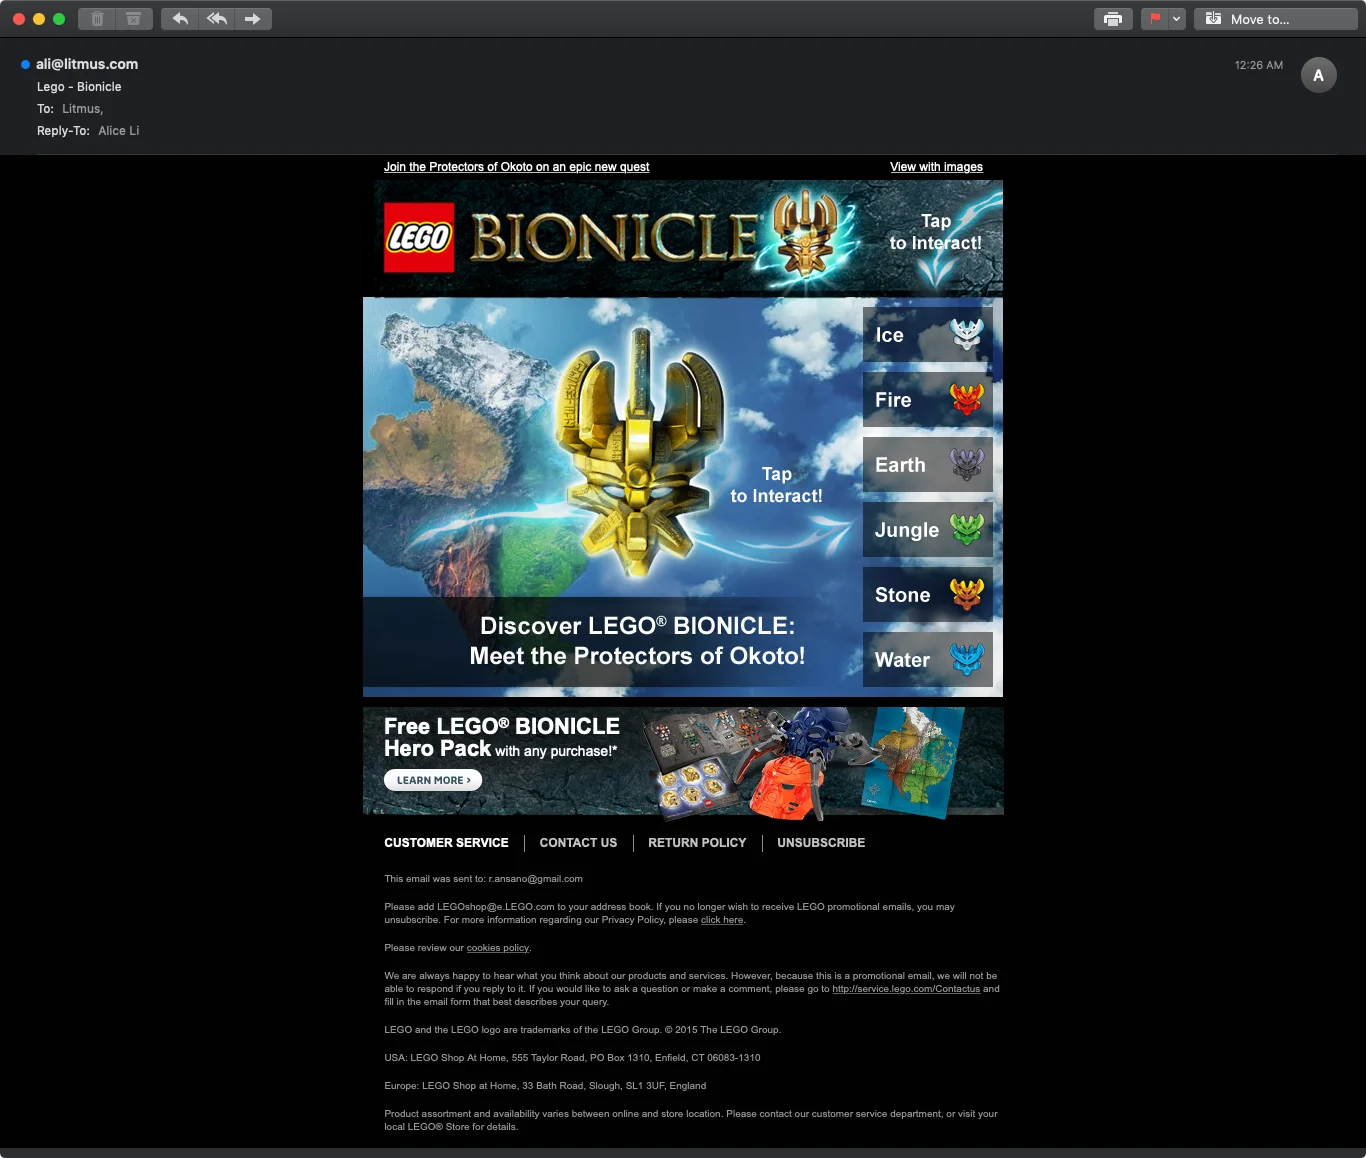Select the Water protector tile
This screenshot has height=1158, width=1366.
928,659
